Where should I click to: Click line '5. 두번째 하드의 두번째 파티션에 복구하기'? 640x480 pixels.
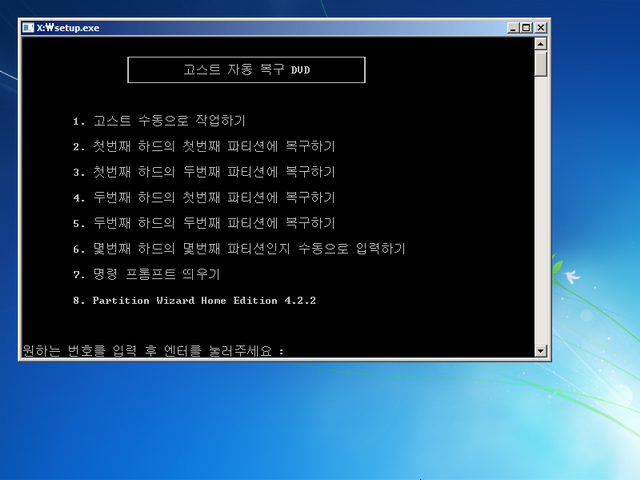[204, 223]
